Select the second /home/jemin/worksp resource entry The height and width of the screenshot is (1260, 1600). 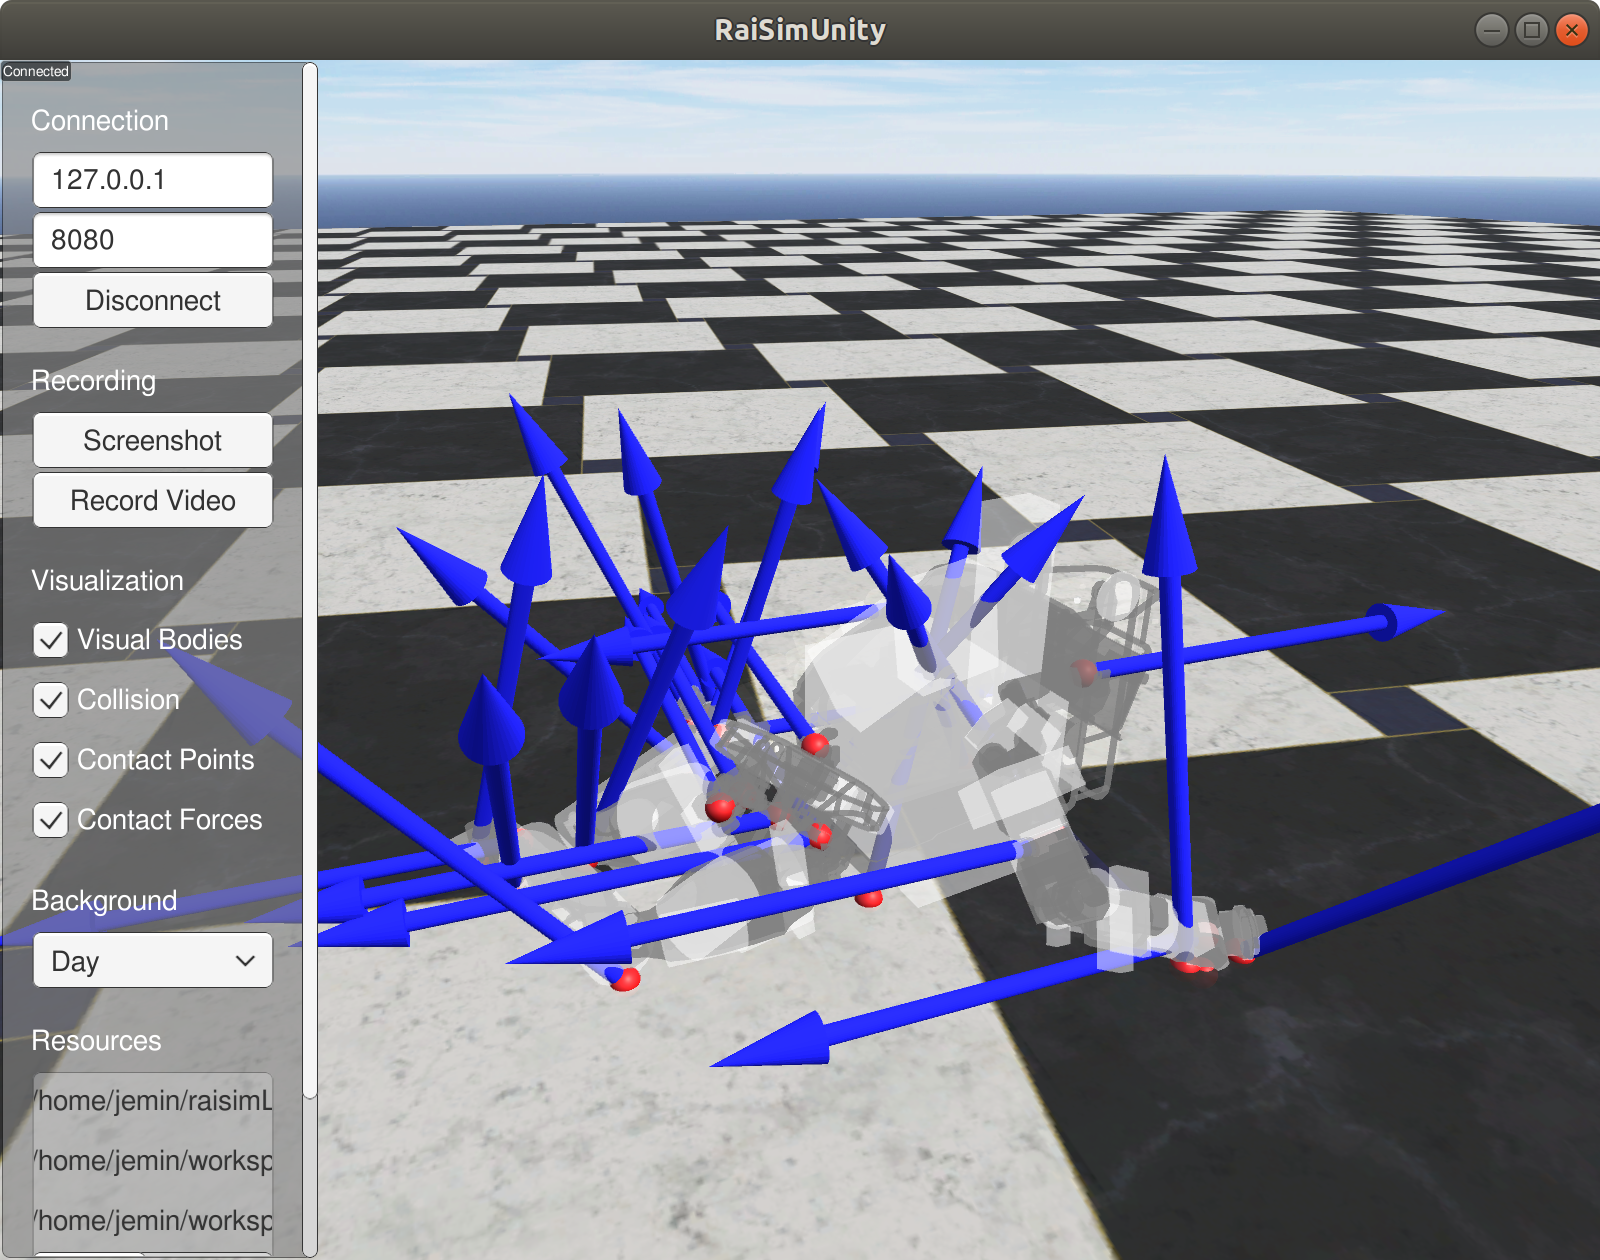pos(152,1161)
